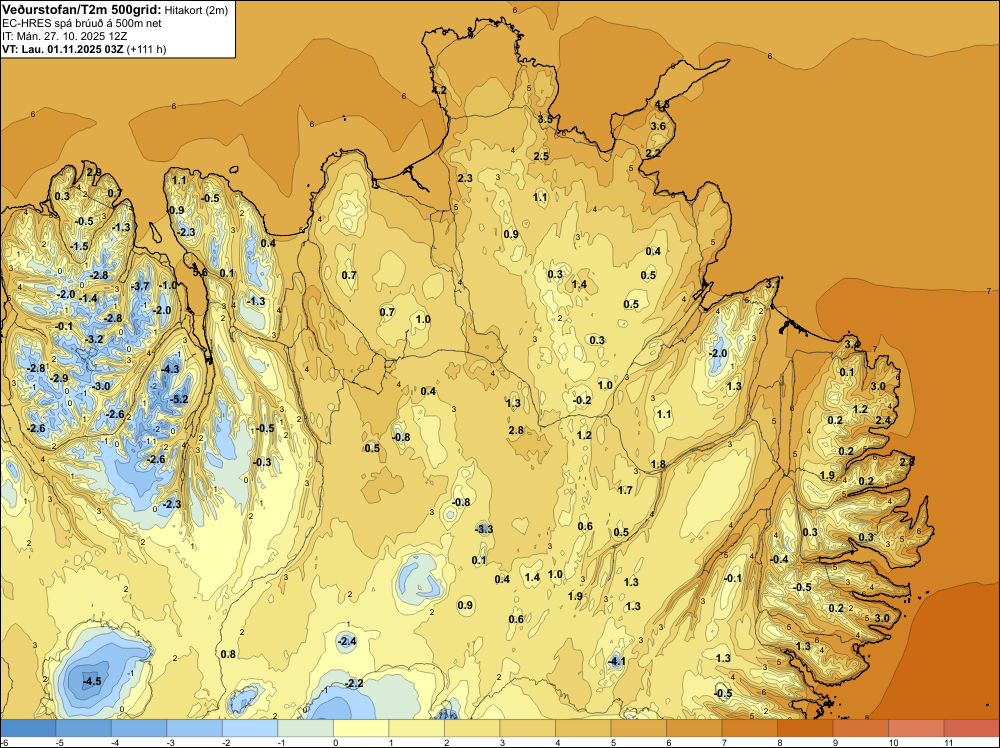The image size is (1000, 748).
Task: Select the "EC-HRES spá brúuð á 500m net" line
Action: click(82, 23)
